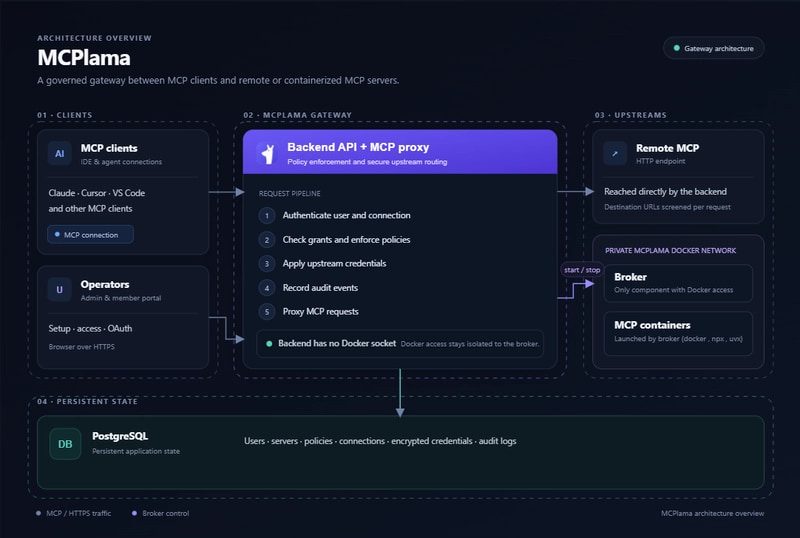Click step 3 number circle
The image size is (800, 538).
pyautogui.click(x=266, y=264)
